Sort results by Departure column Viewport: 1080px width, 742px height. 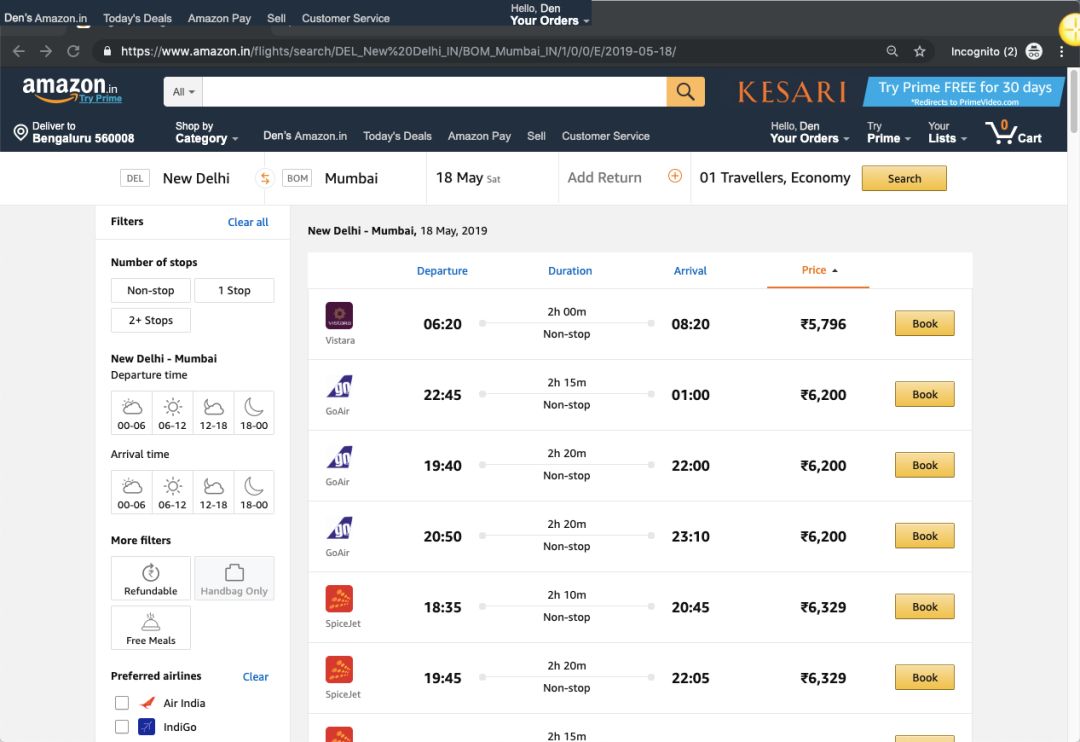[442, 271]
